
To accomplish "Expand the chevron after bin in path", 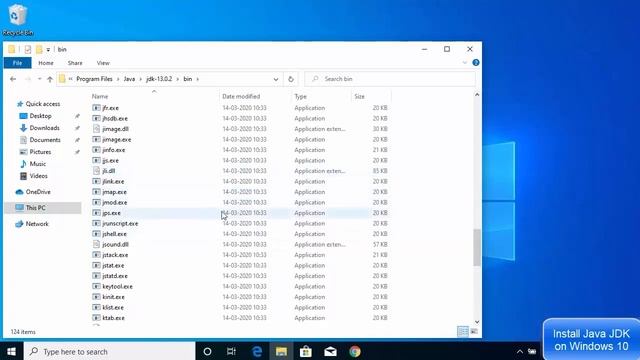I will point(198,79).
